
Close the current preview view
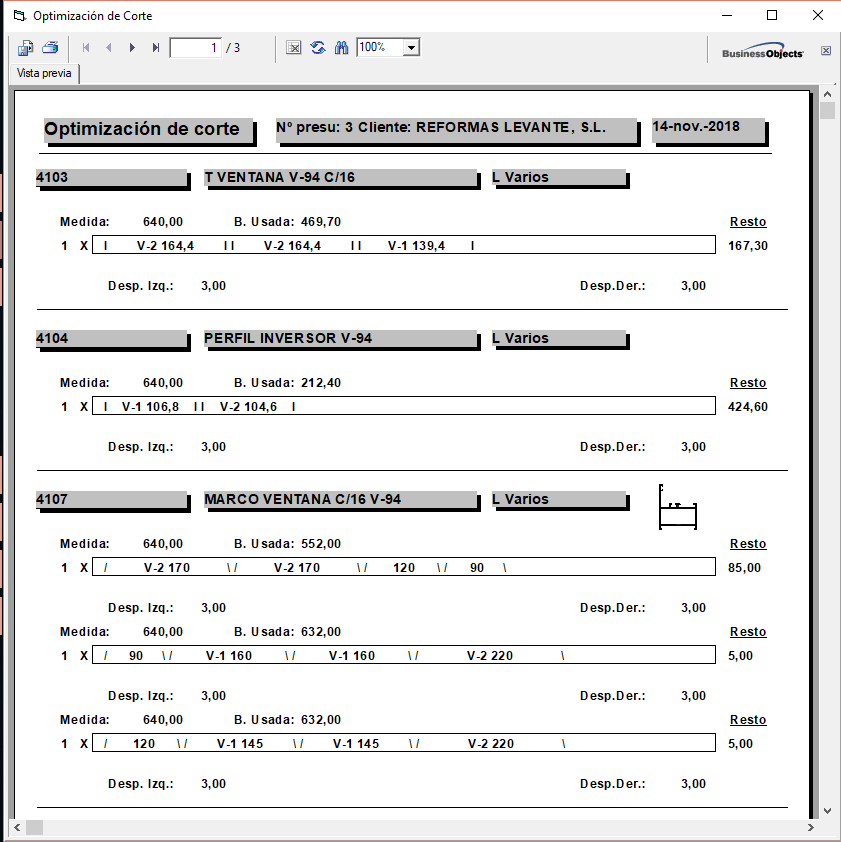tap(826, 50)
